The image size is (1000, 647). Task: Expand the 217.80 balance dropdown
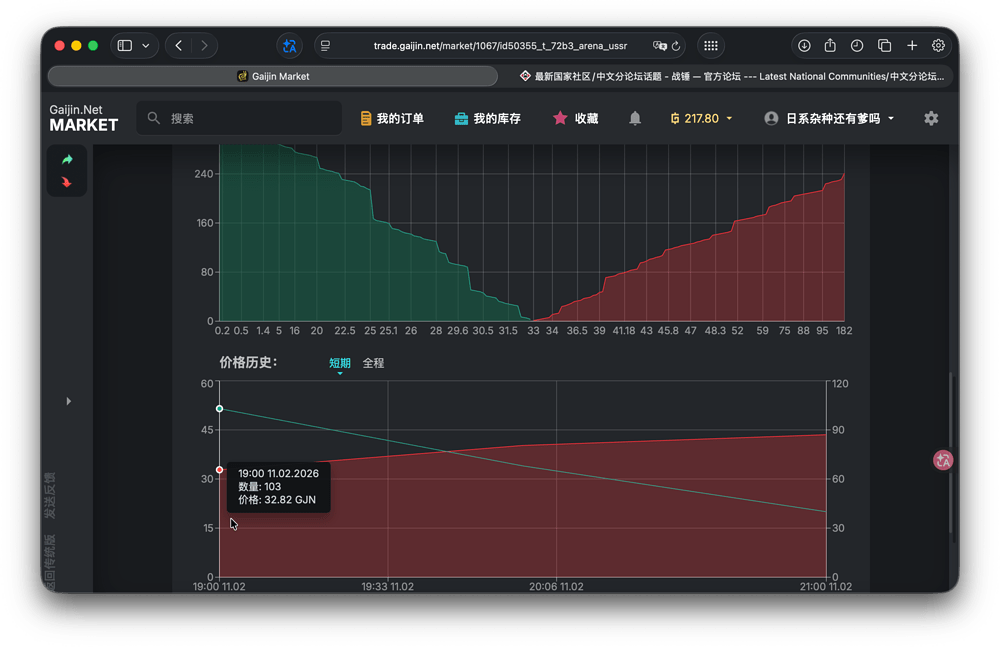pos(702,118)
